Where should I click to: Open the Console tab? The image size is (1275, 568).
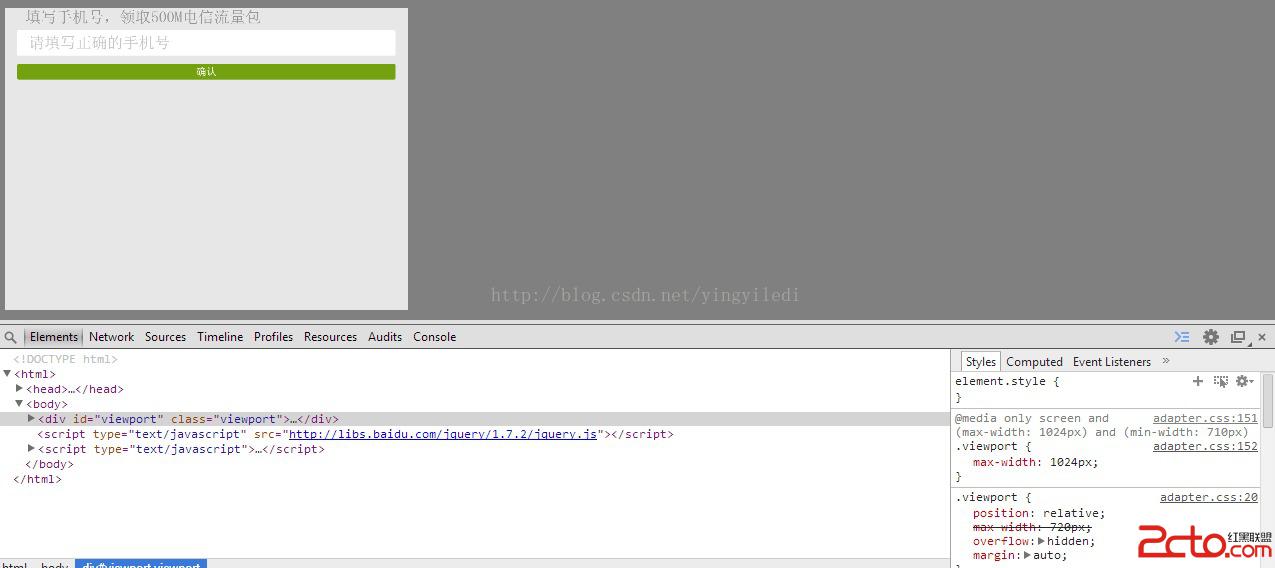point(435,337)
